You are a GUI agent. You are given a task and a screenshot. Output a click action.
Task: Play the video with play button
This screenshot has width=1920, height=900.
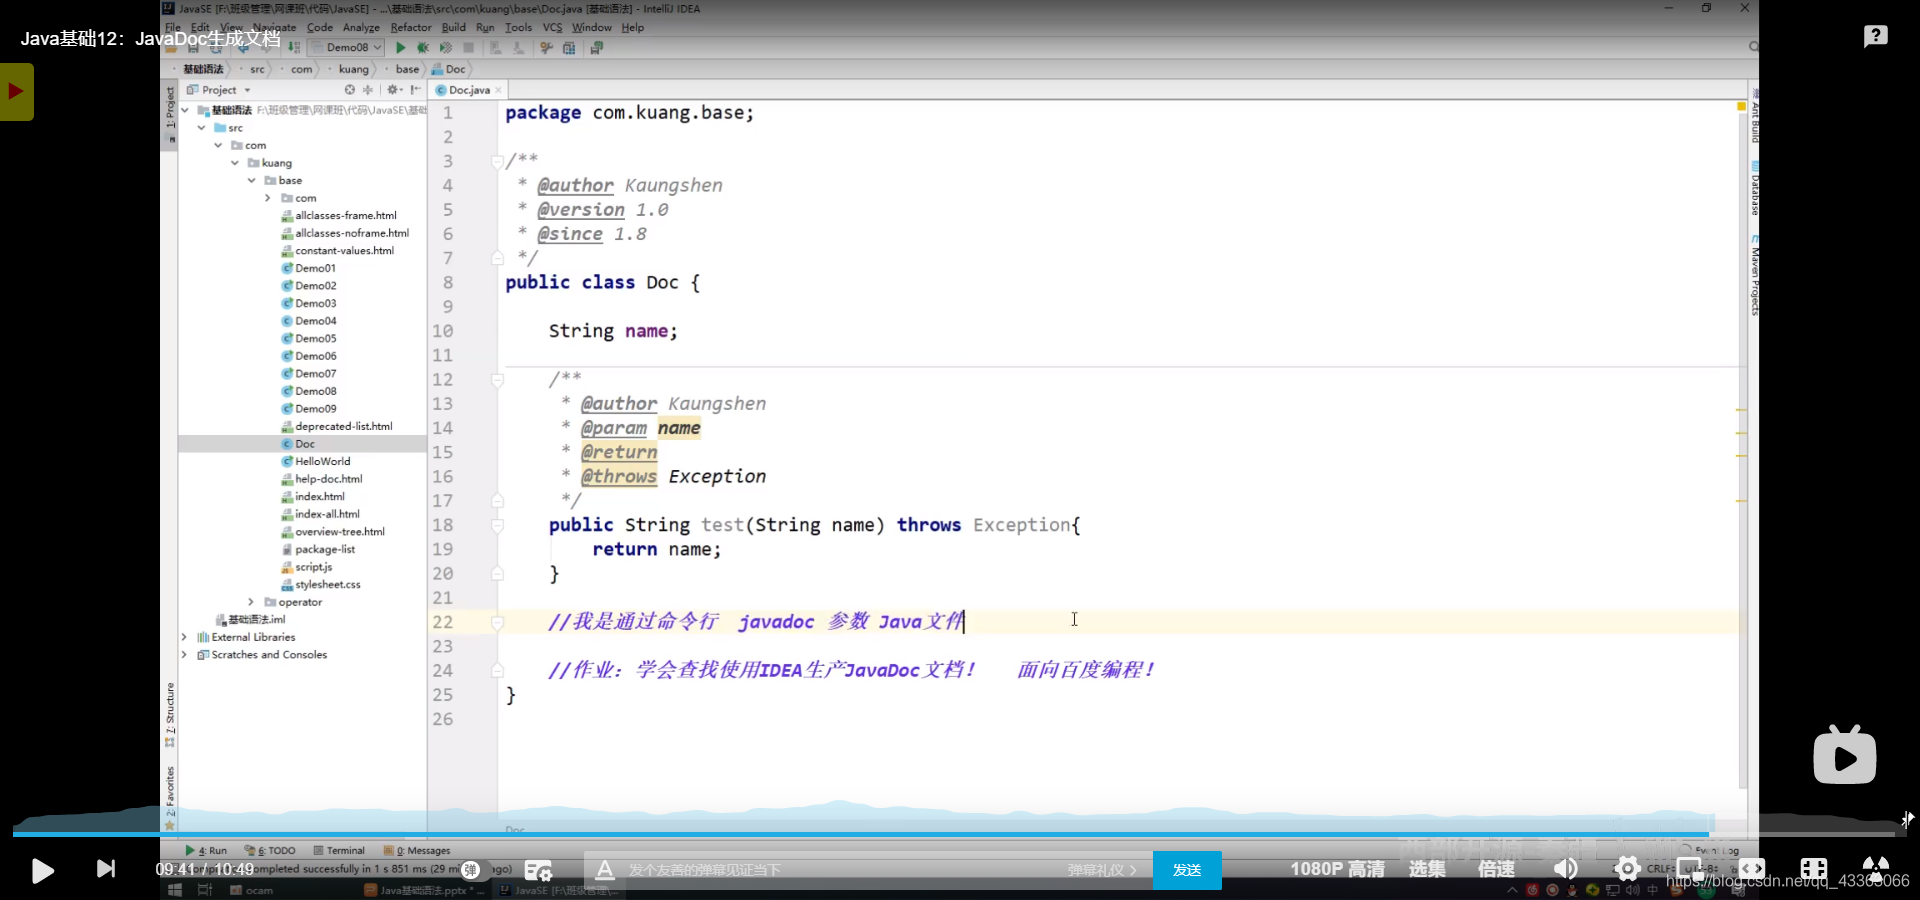pos(42,870)
